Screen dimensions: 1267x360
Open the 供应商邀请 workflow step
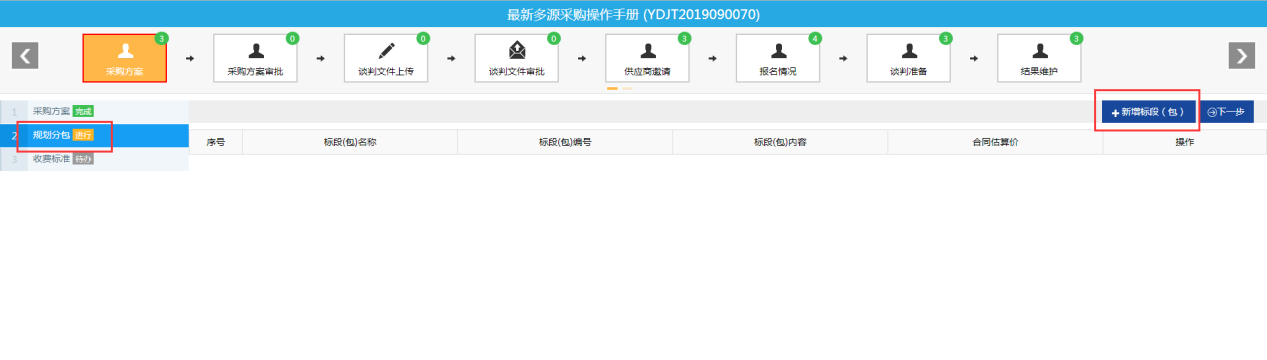click(647, 58)
